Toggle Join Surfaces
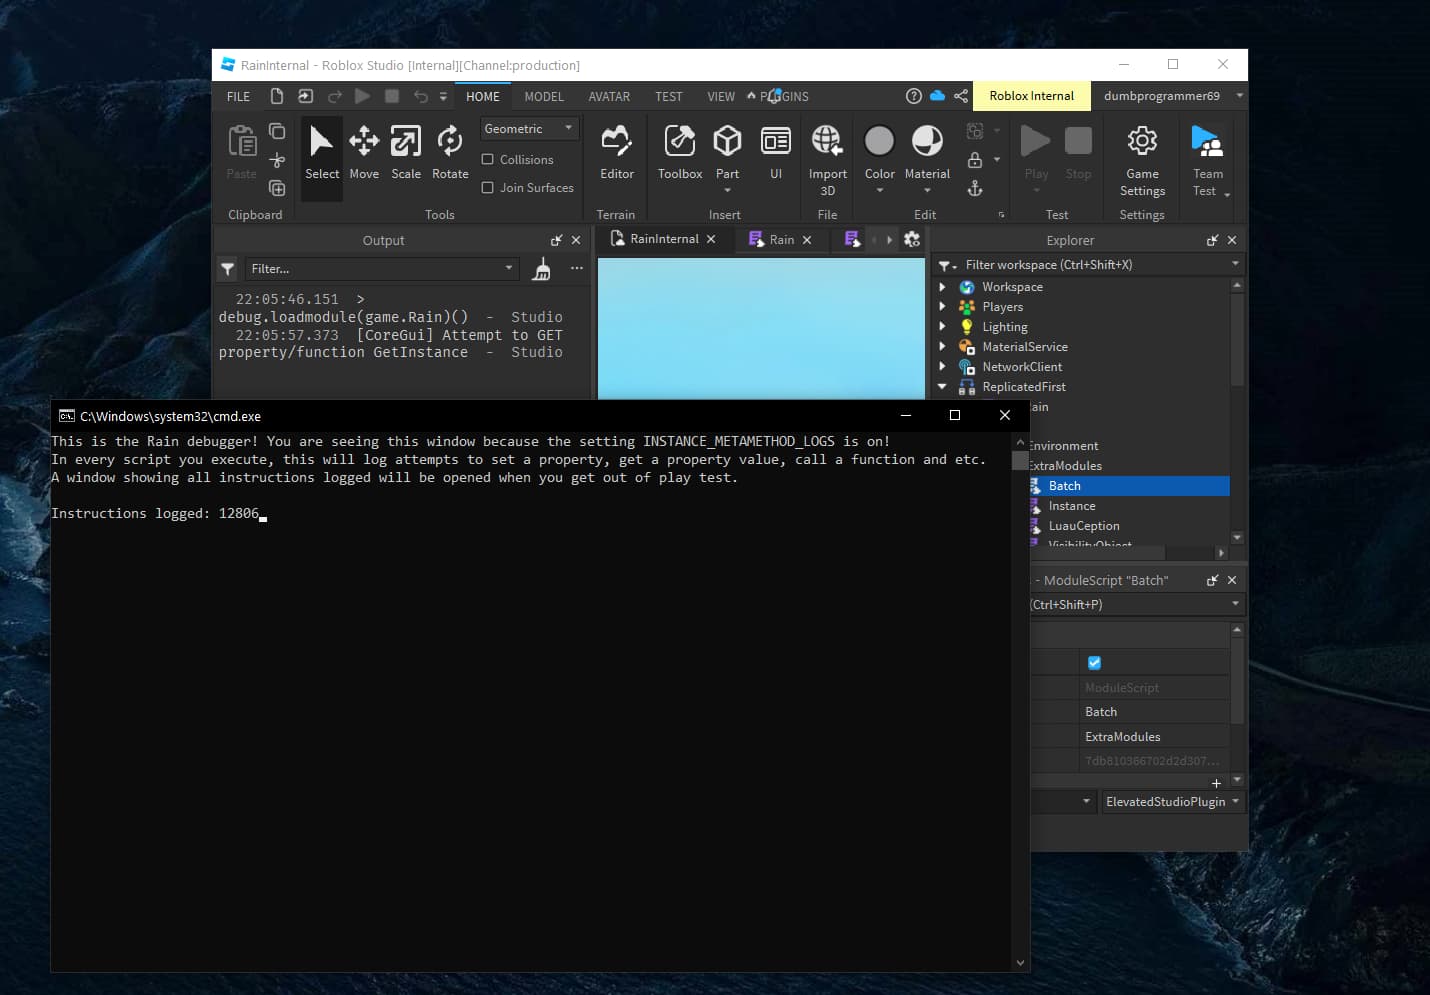The width and height of the screenshot is (1430, 995). pyautogui.click(x=487, y=187)
